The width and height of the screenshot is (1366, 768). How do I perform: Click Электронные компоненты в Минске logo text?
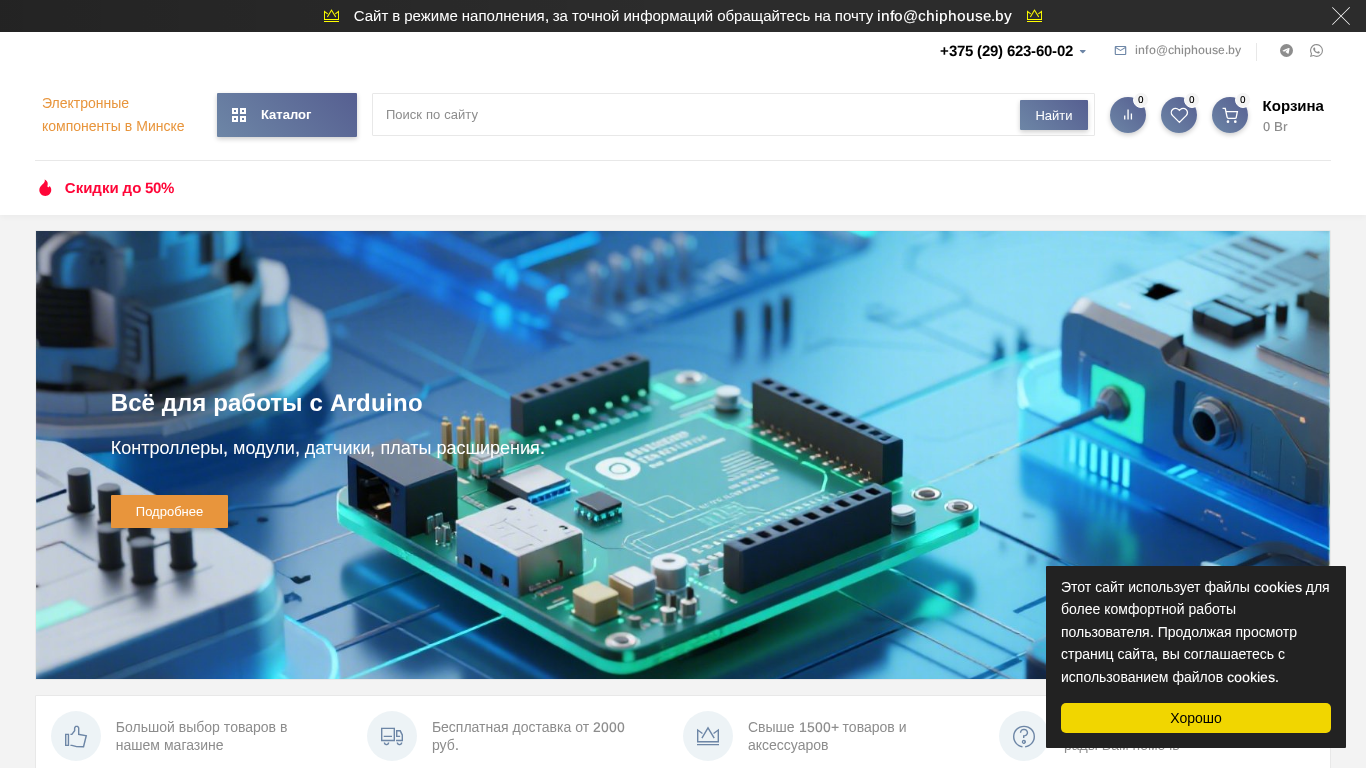[x=113, y=115]
